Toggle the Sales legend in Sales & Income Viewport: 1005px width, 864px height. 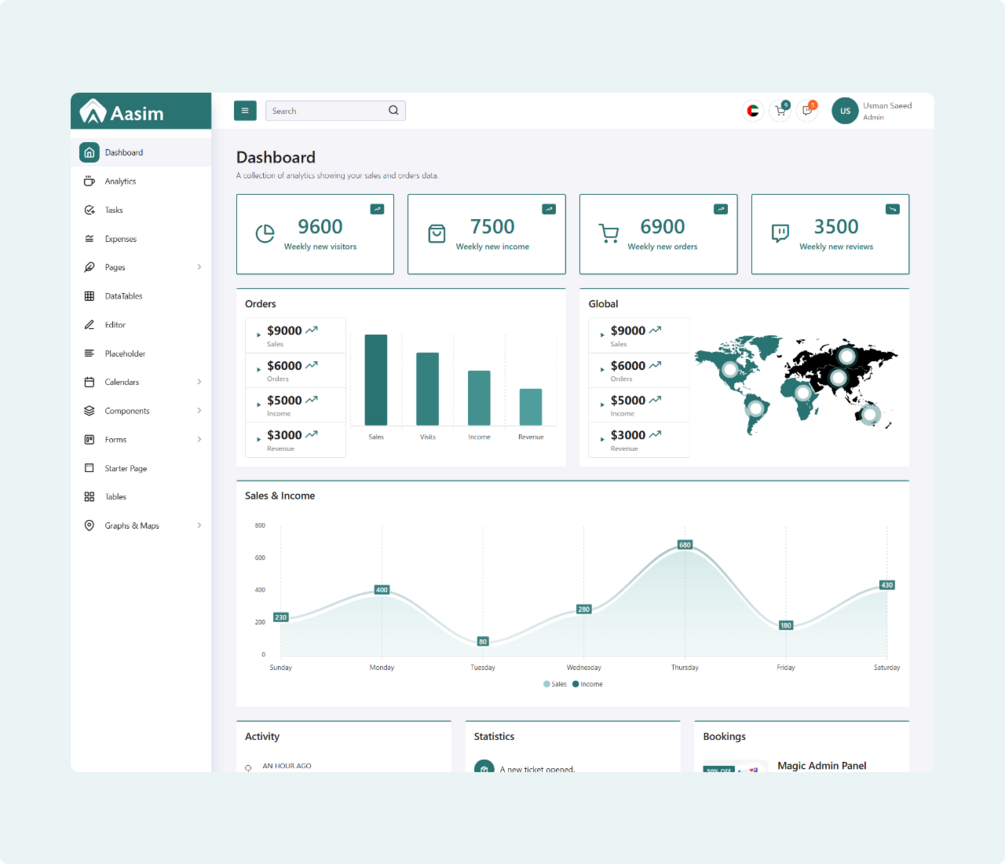[x=555, y=684]
